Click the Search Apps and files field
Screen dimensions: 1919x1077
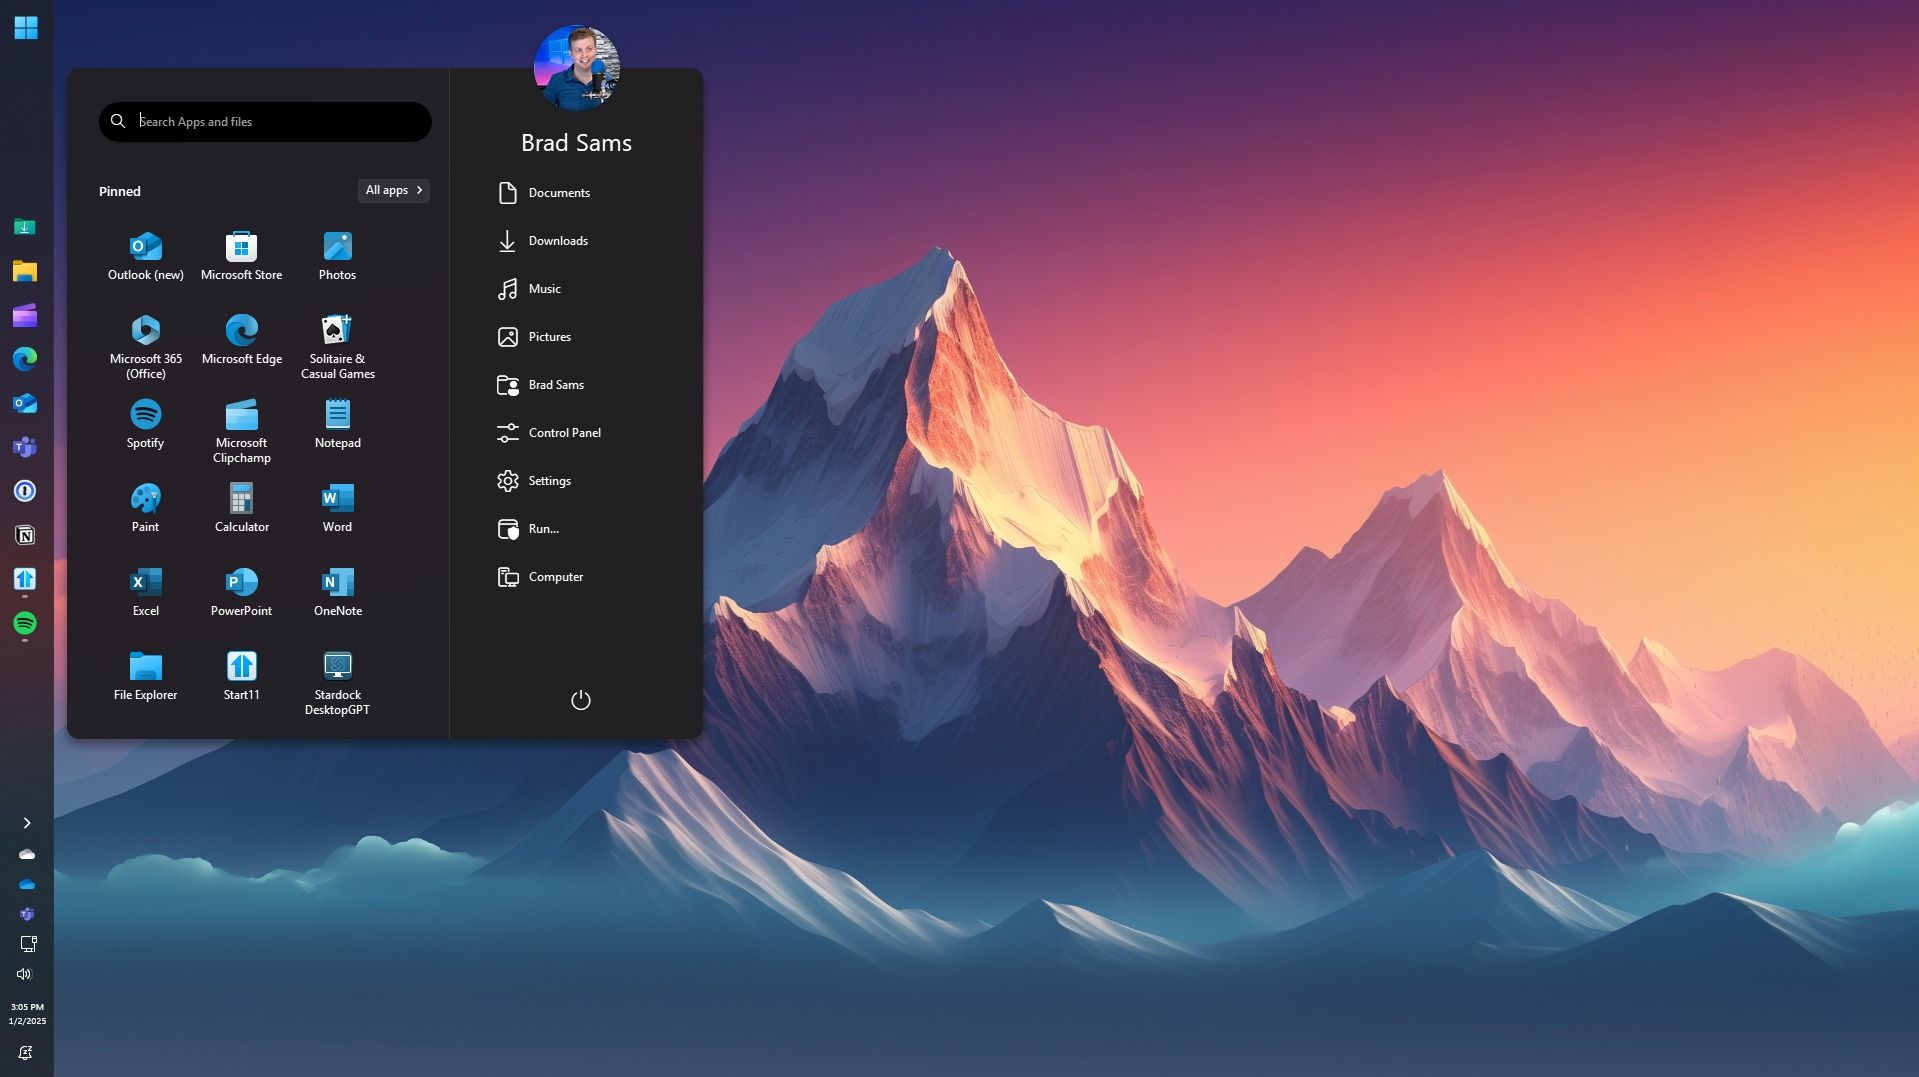265,121
